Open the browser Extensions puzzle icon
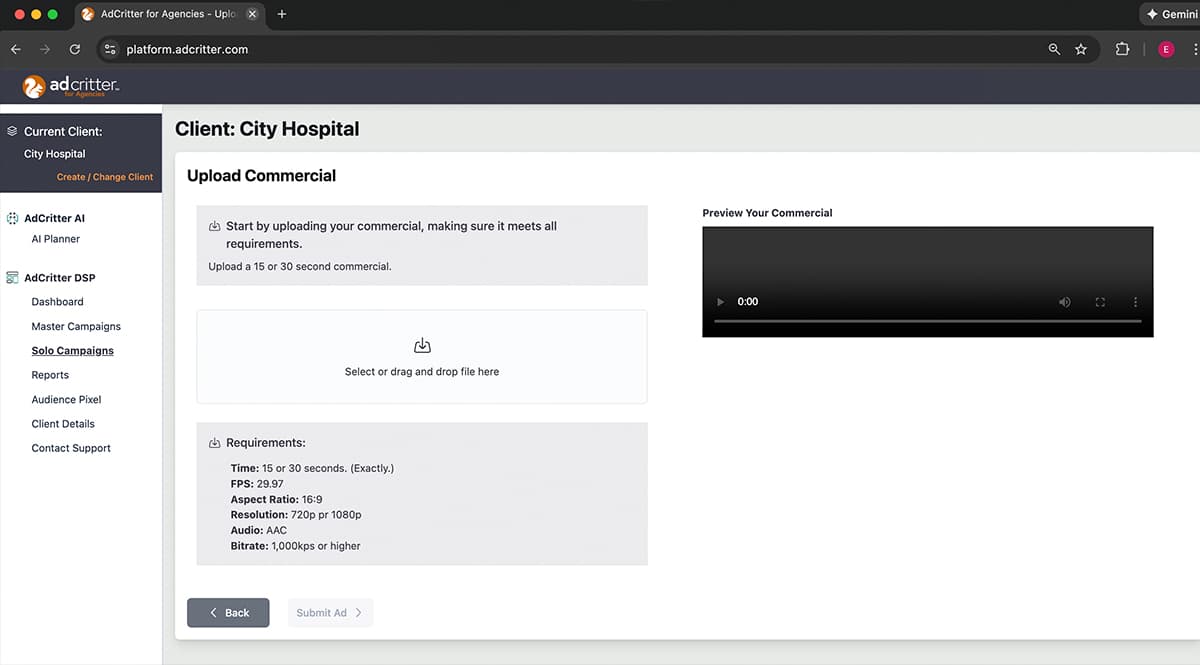The image size is (1200, 665). [1122, 49]
